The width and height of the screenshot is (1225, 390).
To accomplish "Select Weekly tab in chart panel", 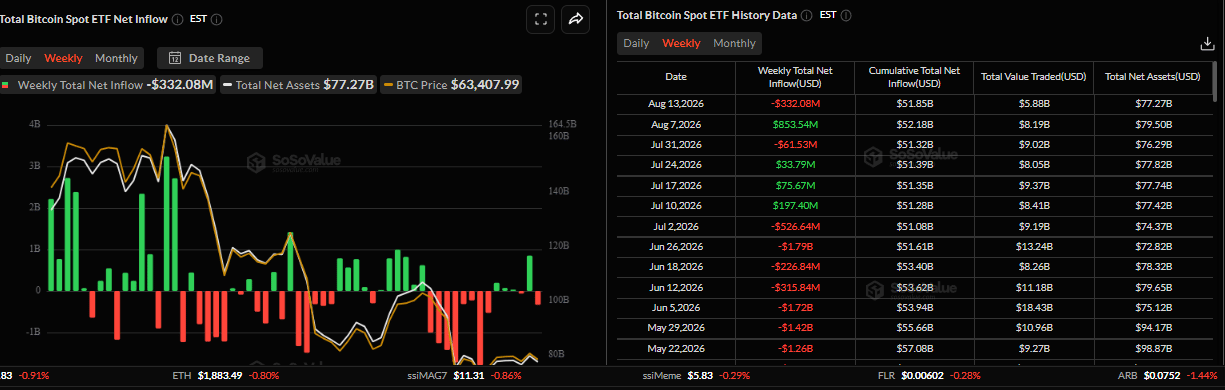I will [x=64, y=58].
